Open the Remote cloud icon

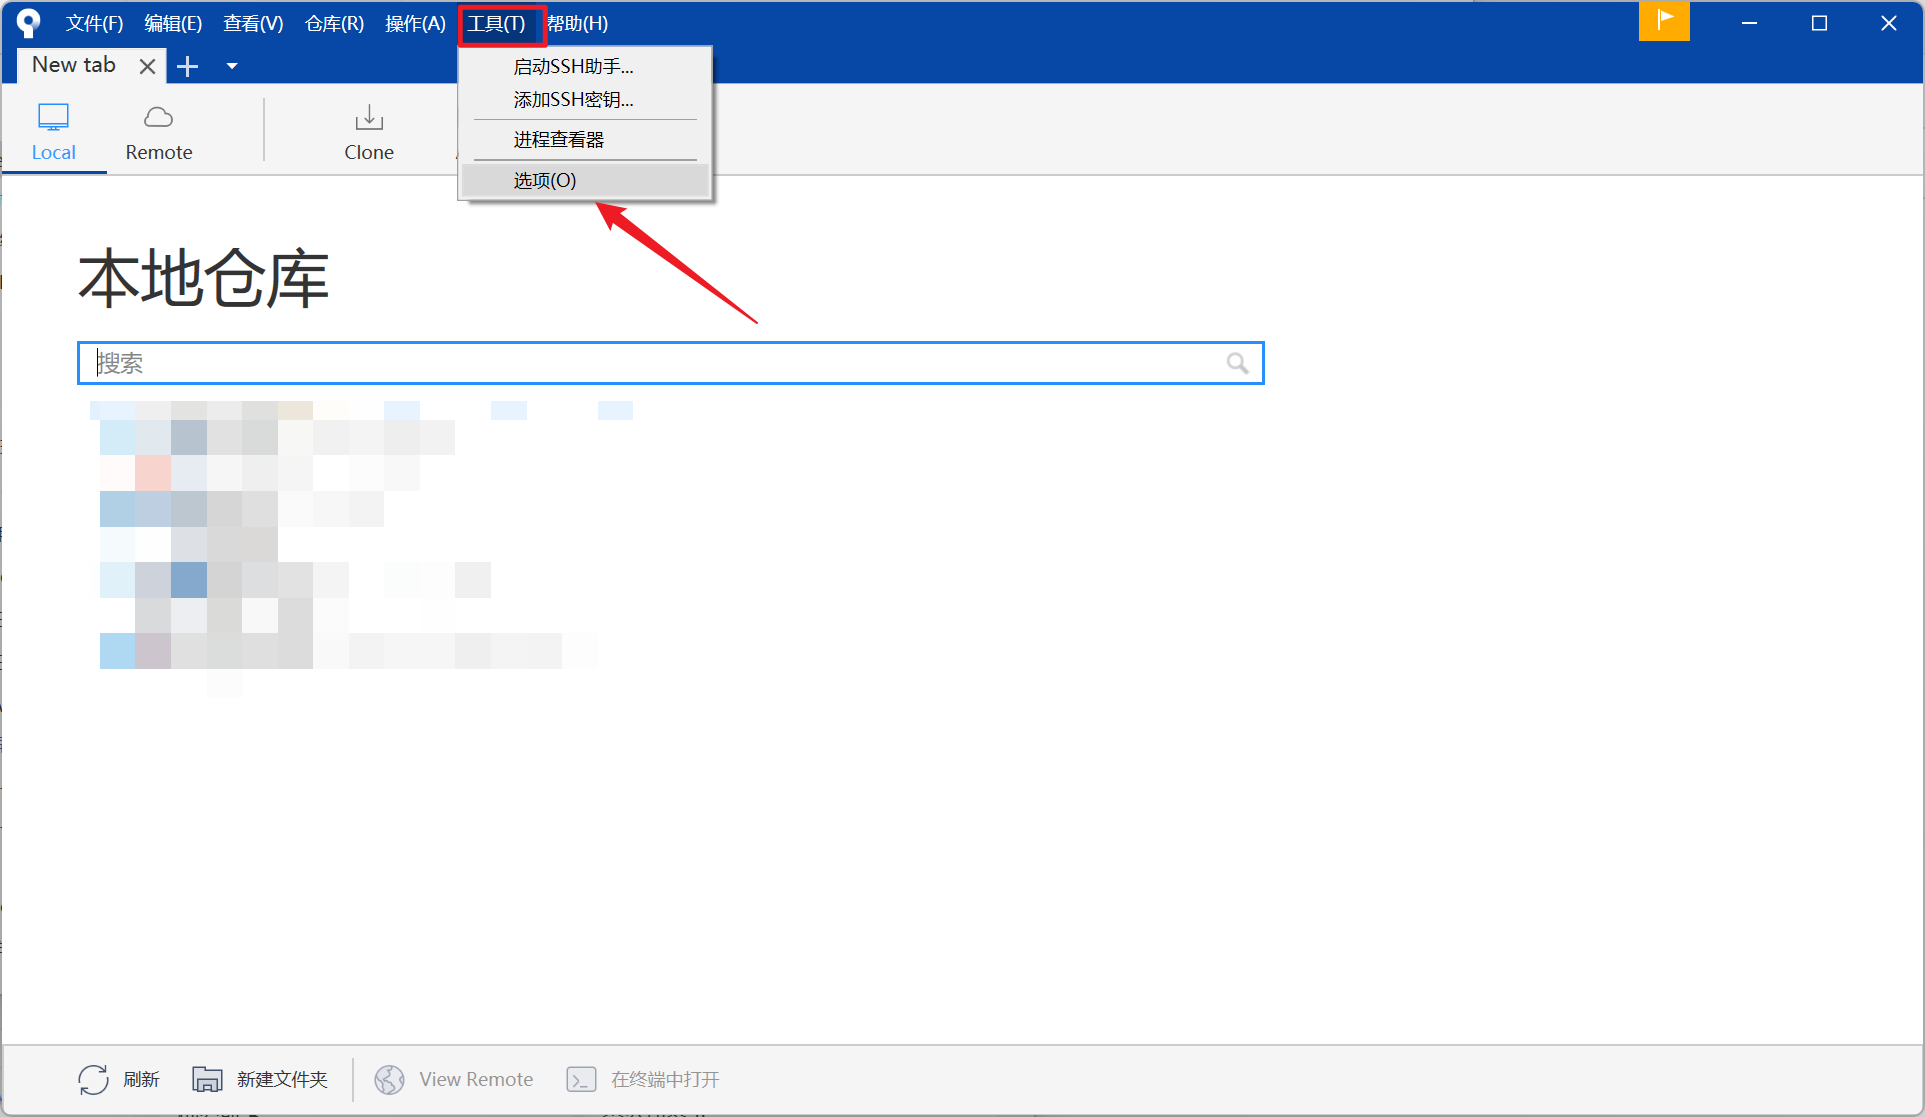pyautogui.click(x=158, y=118)
